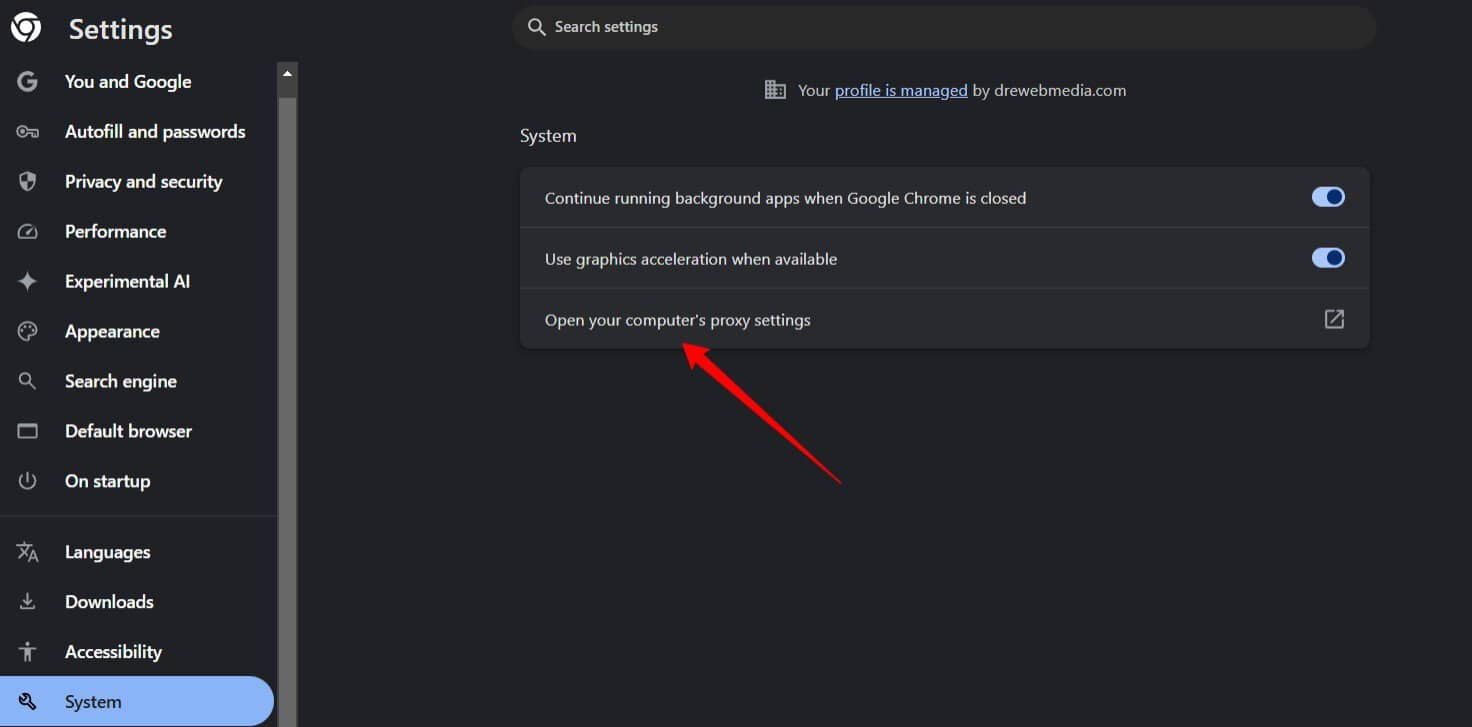Image resolution: width=1472 pixels, height=727 pixels.
Task: Click the Appearance palette icon
Action: point(27,331)
